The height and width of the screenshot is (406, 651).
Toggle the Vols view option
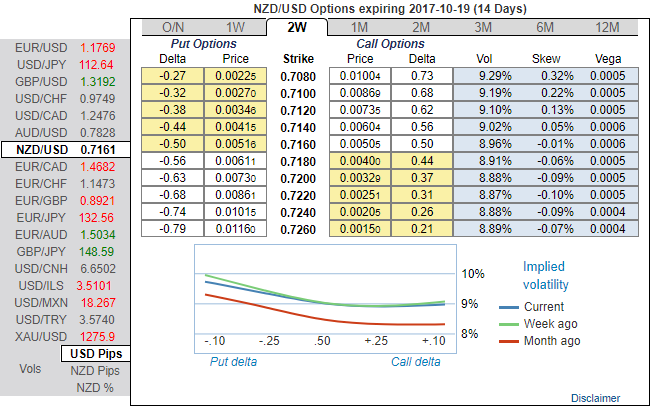(x=30, y=368)
